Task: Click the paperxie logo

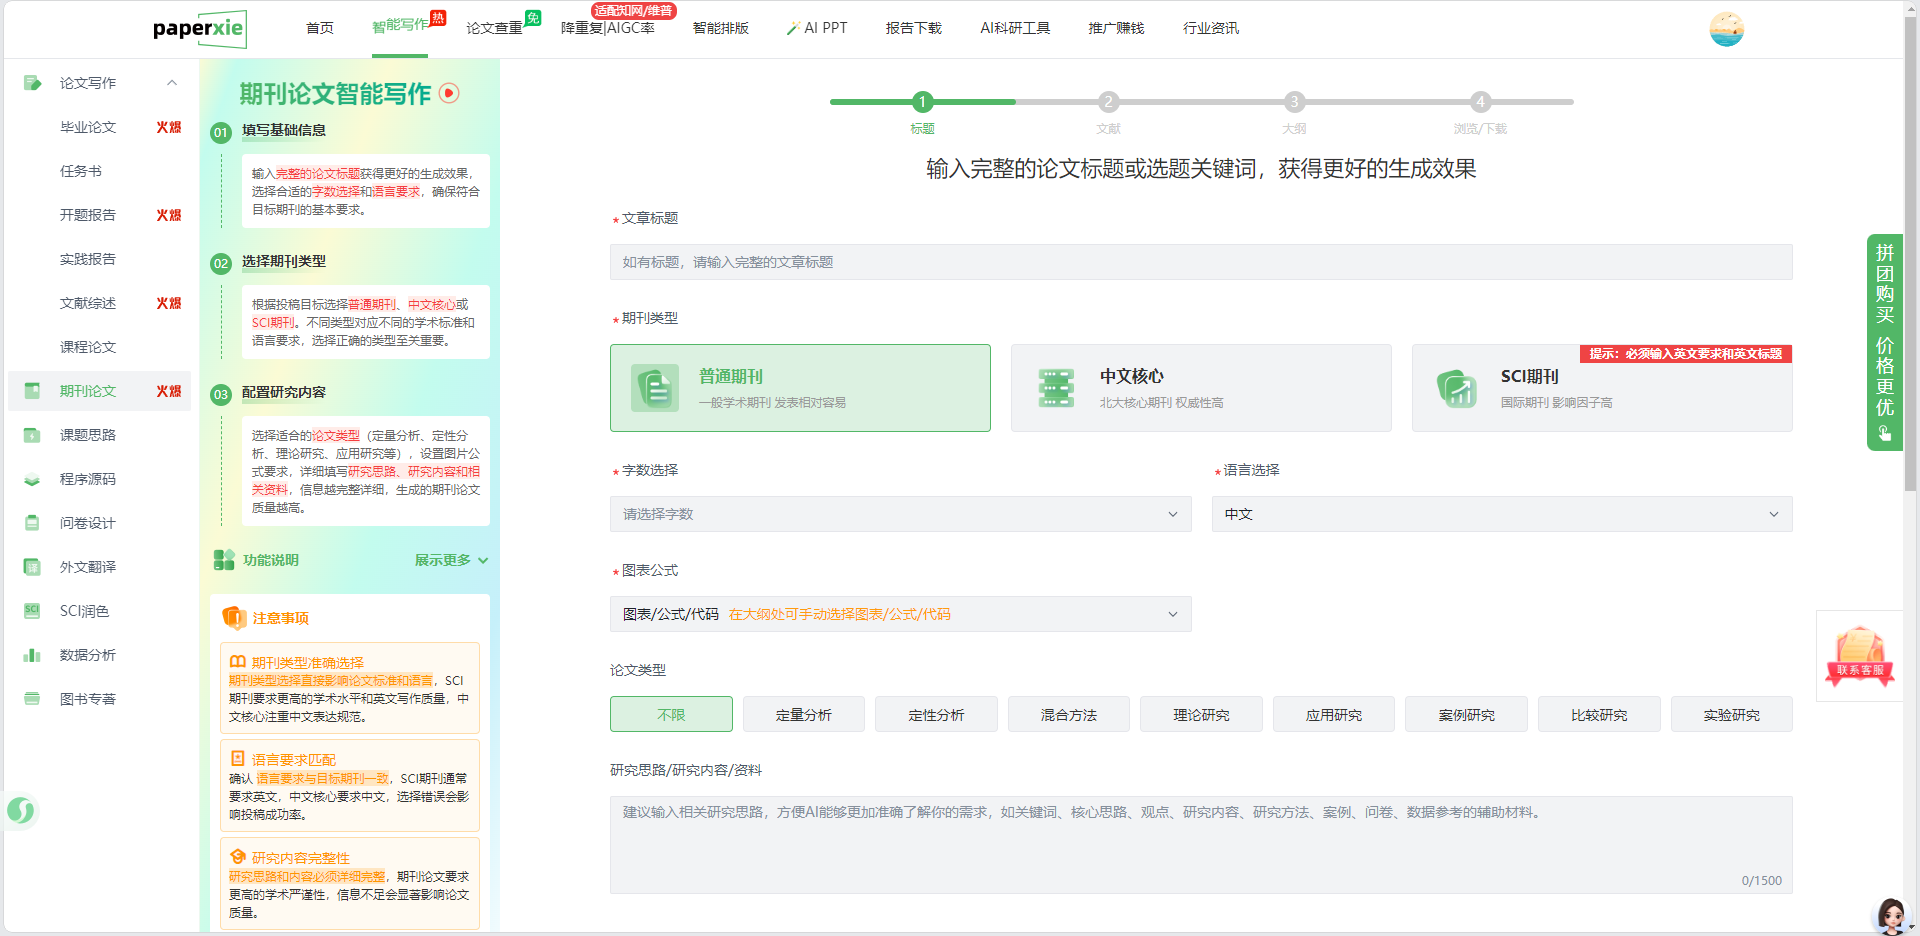Action: [x=199, y=29]
